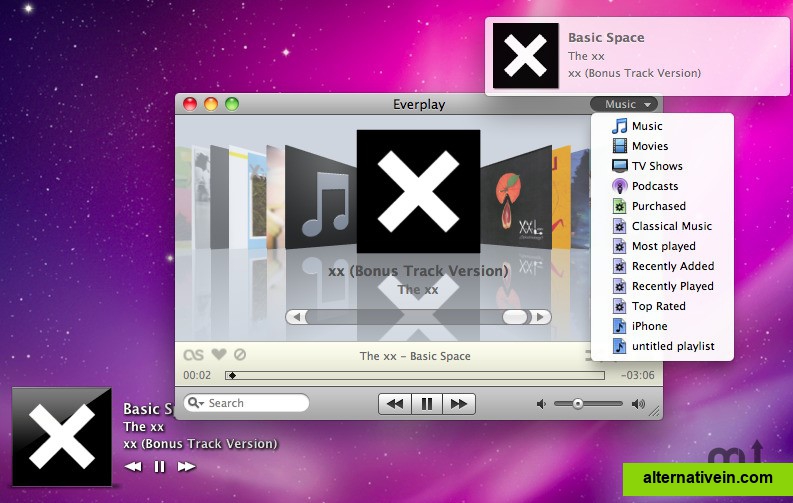This screenshot has height=503, width=793.
Task: Select the iPhone playlist
Action: (x=662, y=326)
